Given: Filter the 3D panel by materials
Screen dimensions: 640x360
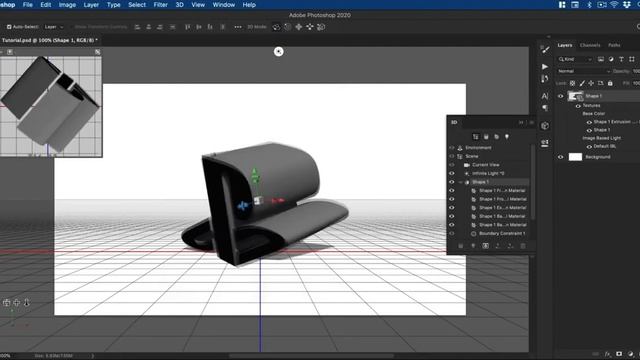Looking at the screenshot, I should (496, 137).
